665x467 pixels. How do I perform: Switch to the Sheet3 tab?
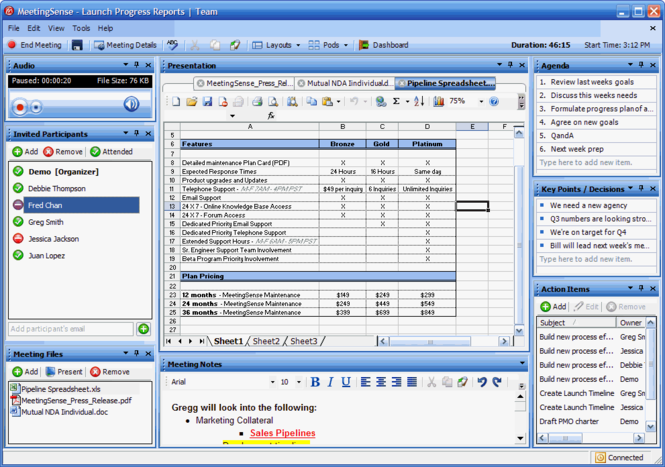[x=304, y=341]
